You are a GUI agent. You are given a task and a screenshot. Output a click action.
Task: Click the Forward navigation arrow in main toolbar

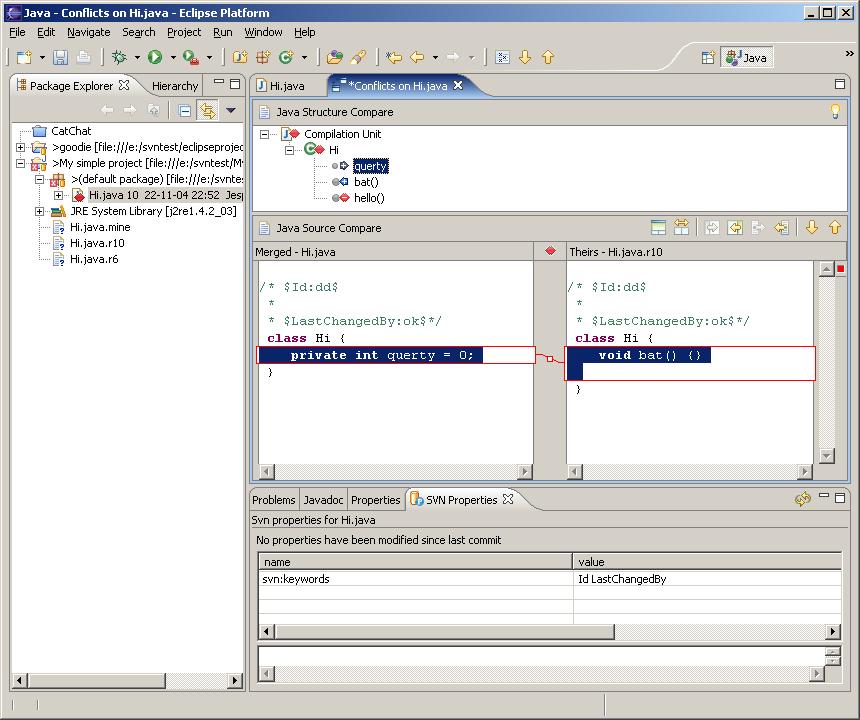(x=452, y=57)
